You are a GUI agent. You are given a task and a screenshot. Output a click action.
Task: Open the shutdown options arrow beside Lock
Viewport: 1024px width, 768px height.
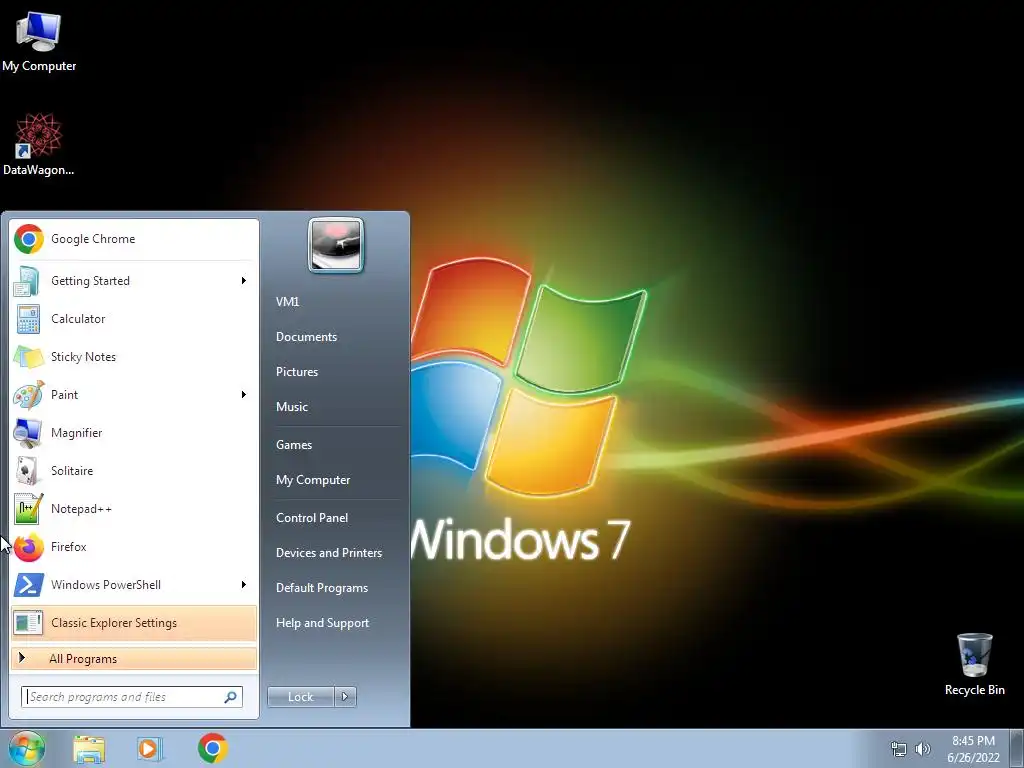345,697
